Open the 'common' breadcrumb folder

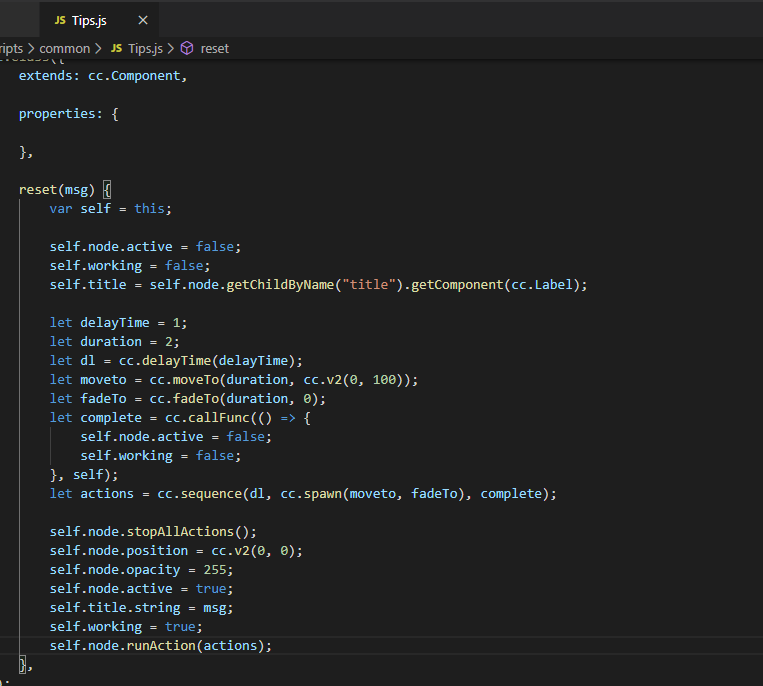pos(65,49)
